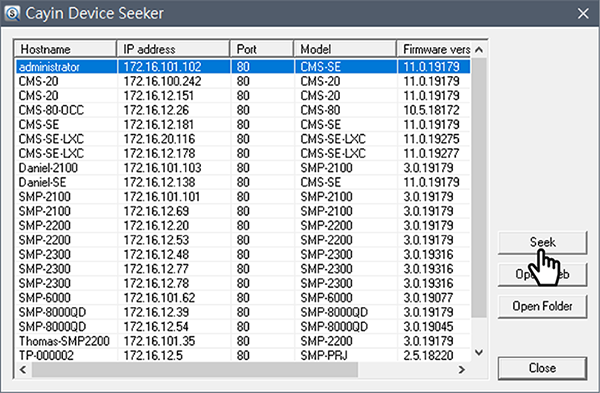
Task: Select host with IP 172.16.12.151
Action: pos(243,96)
